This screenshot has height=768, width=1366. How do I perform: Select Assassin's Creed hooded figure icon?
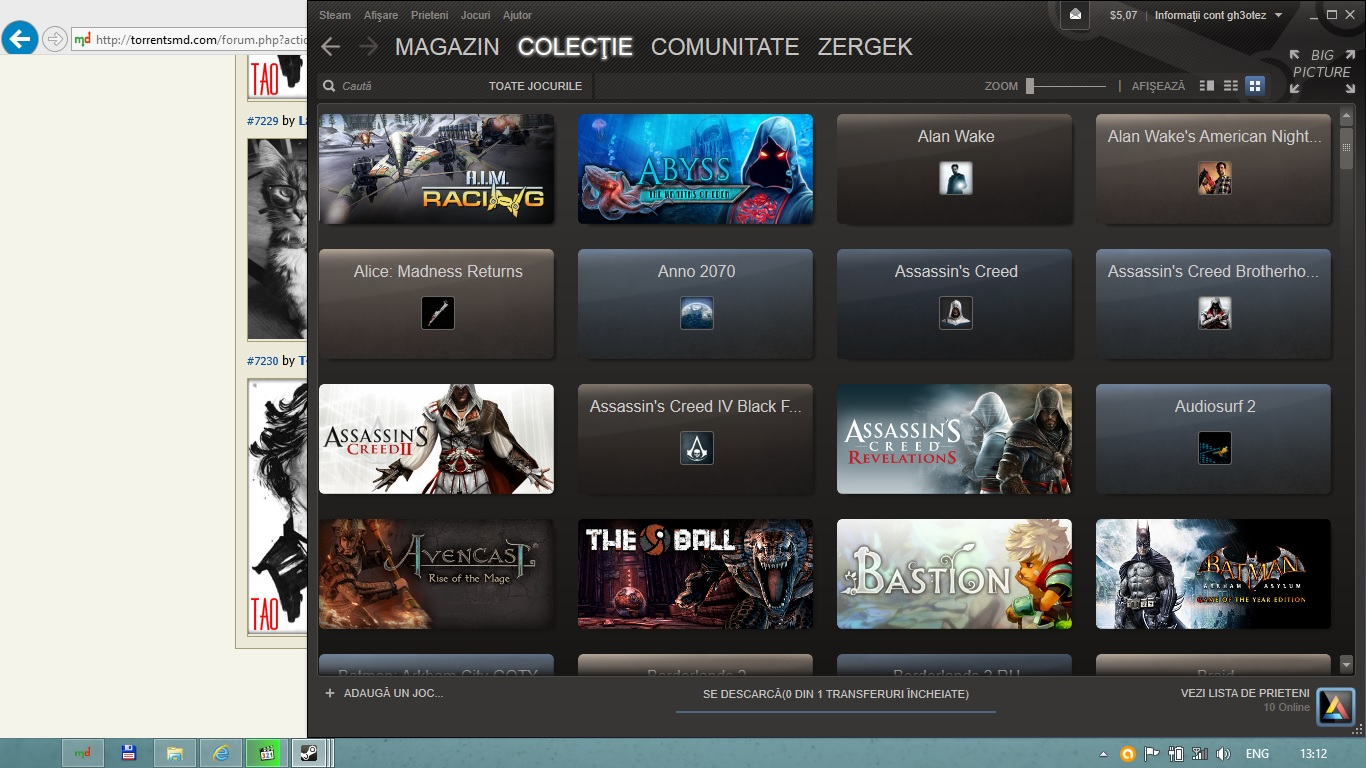[955, 313]
